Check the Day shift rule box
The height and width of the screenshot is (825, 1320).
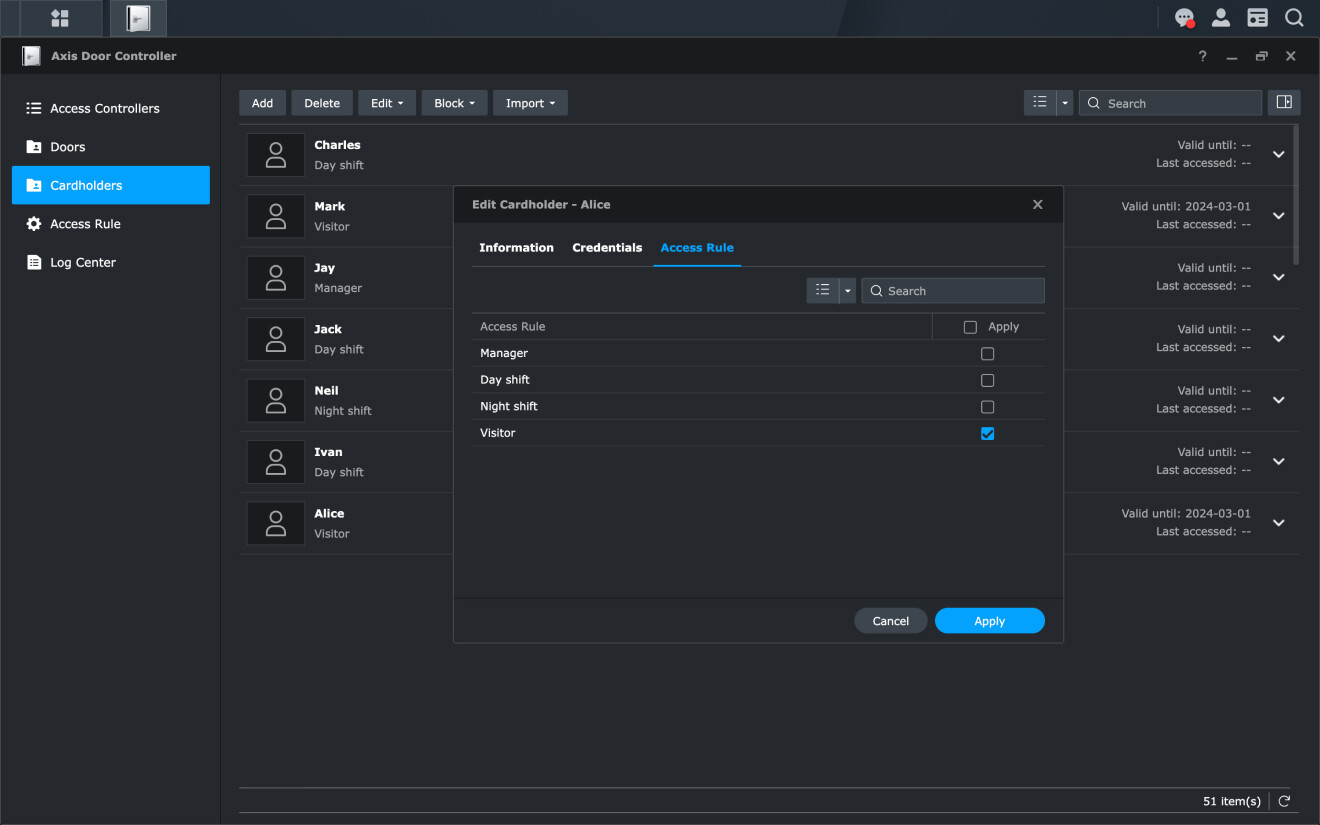(x=987, y=380)
